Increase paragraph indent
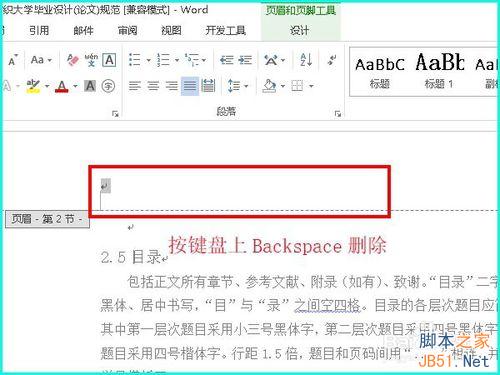Image resolution: width=500 pixels, height=375 pixels. point(245,60)
